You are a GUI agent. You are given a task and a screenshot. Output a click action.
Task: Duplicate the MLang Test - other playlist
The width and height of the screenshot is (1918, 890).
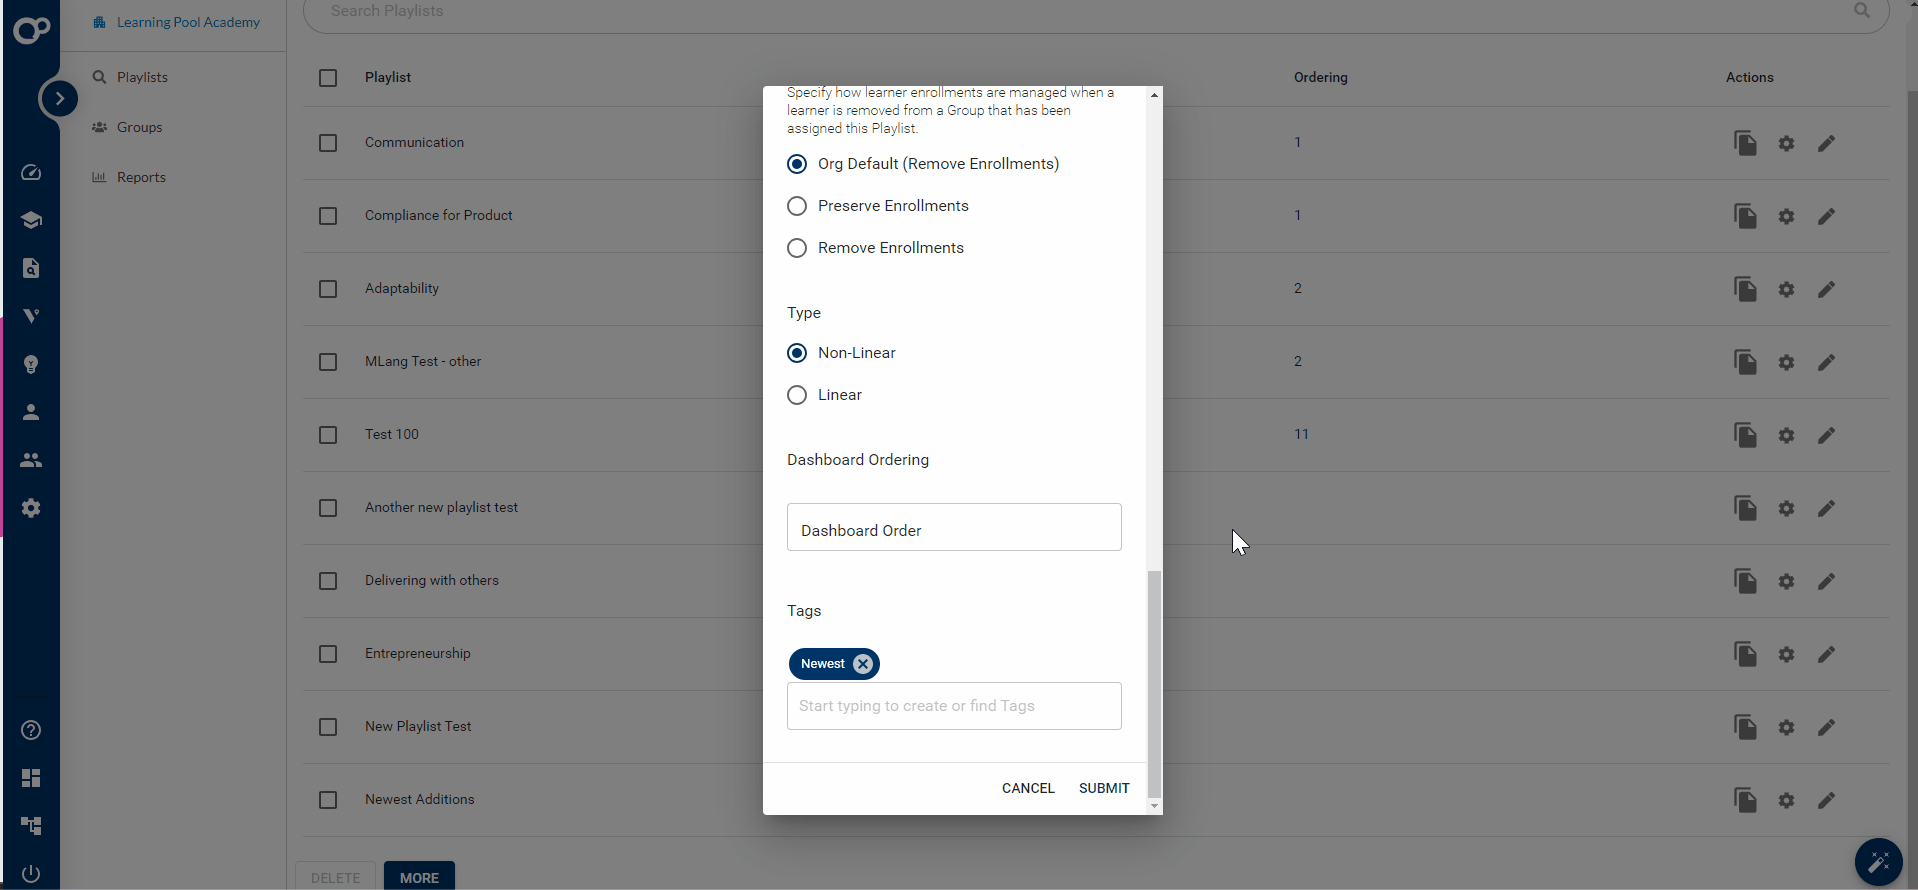point(1745,362)
